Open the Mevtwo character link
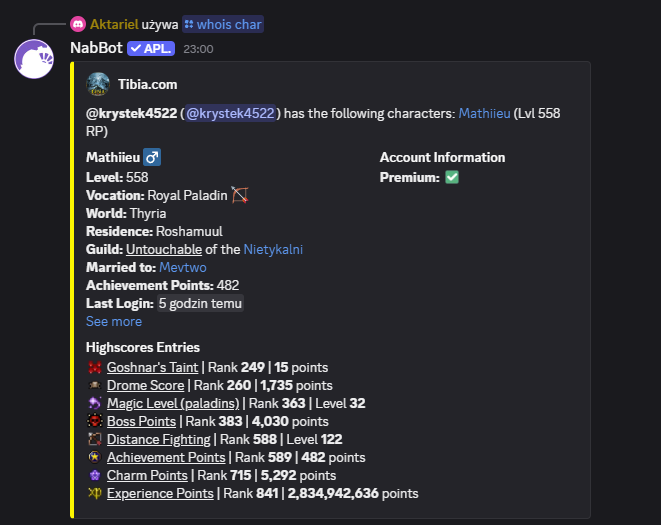This screenshot has width=661, height=525. click(183, 267)
